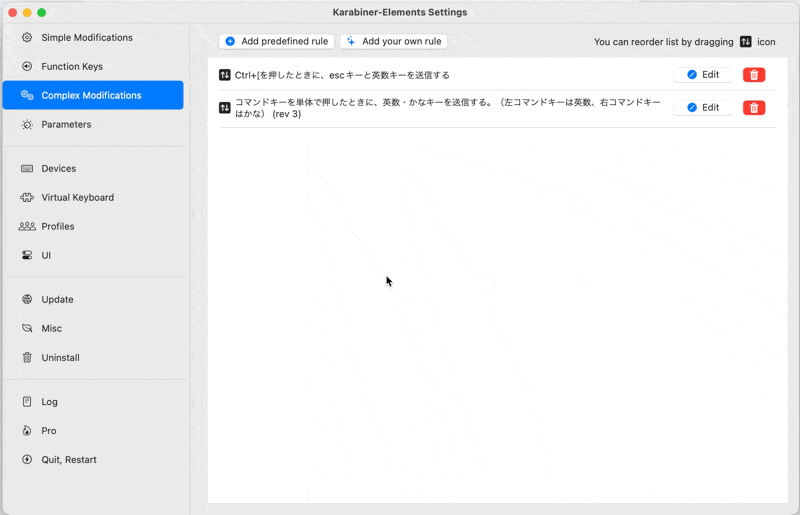Click the Misc leaf icon
The height and width of the screenshot is (515, 800).
click(x=27, y=328)
